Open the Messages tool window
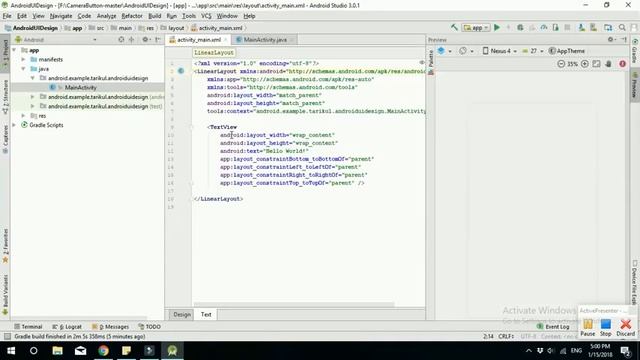Viewport: 640px width, 360px height. click(x=111, y=327)
